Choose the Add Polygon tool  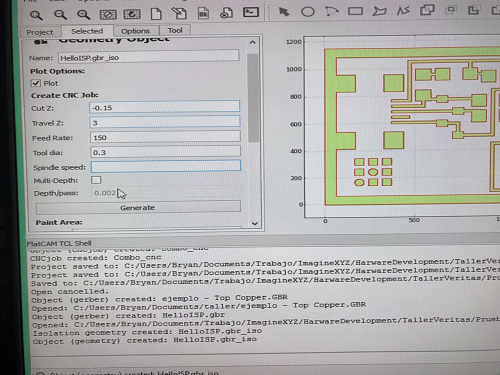pos(379,11)
